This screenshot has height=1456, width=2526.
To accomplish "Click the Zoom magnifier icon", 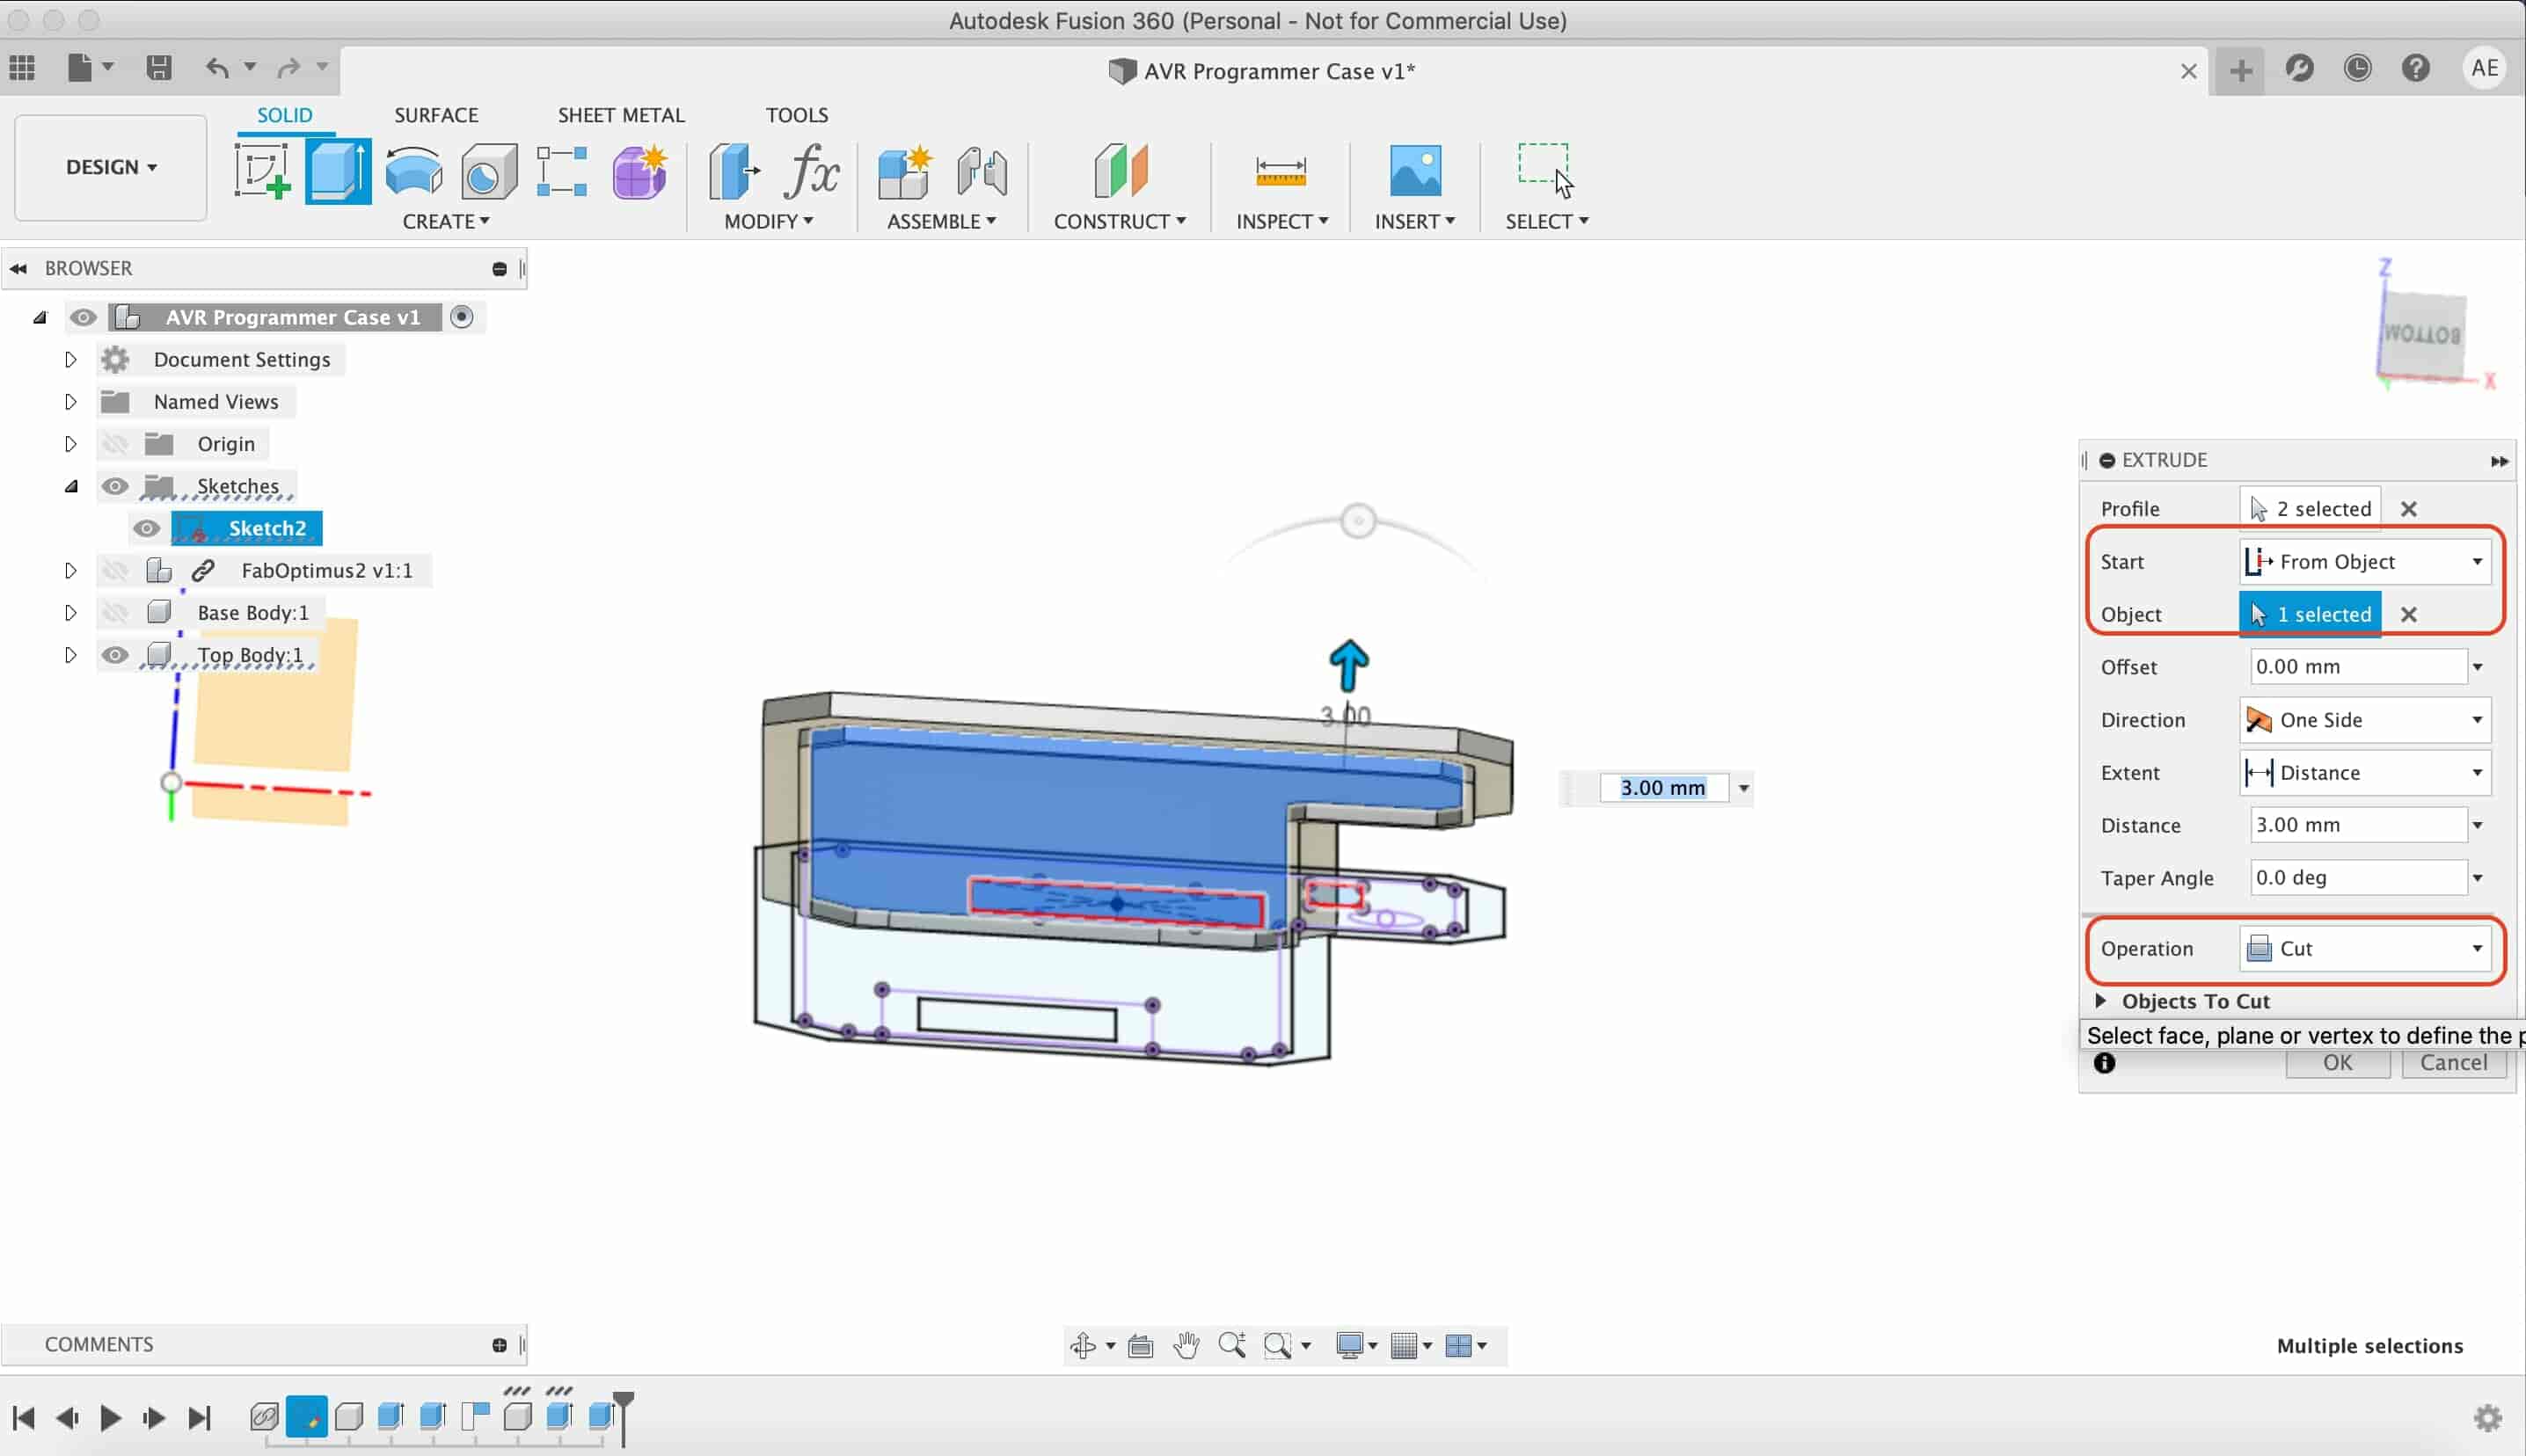I will [1232, 1346].
